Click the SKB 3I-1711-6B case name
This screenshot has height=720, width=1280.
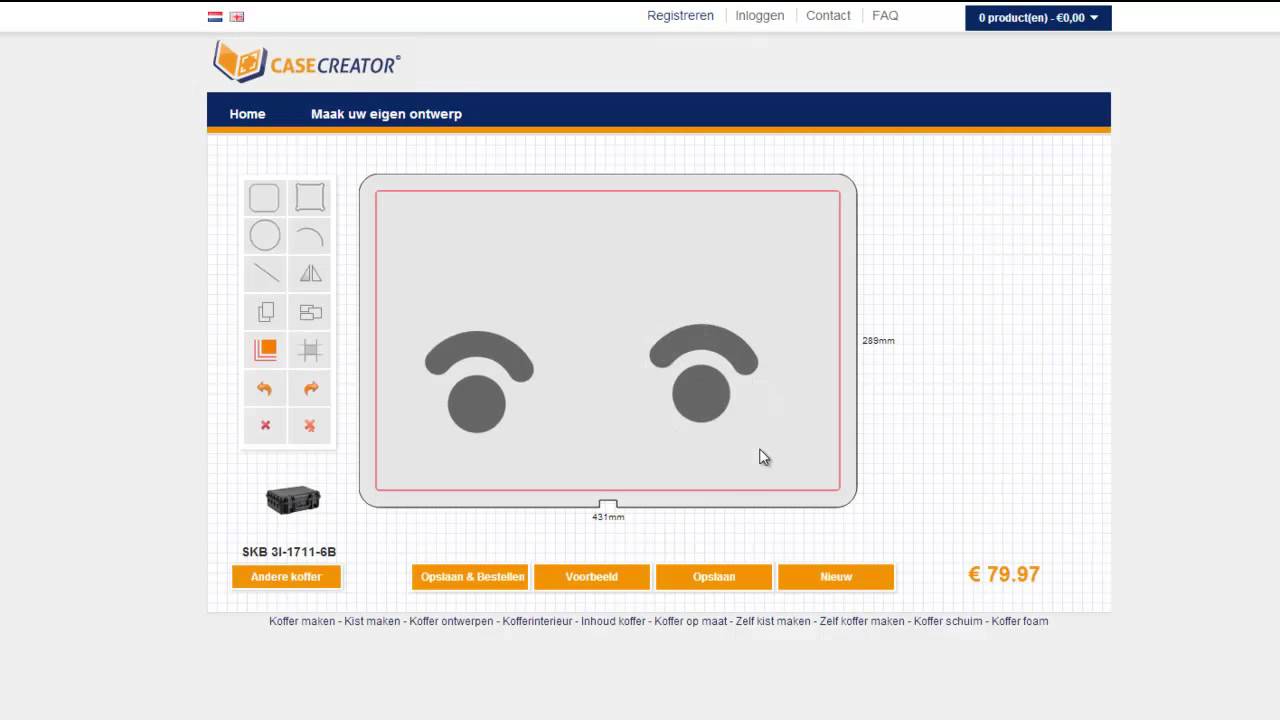click(289, 552)
